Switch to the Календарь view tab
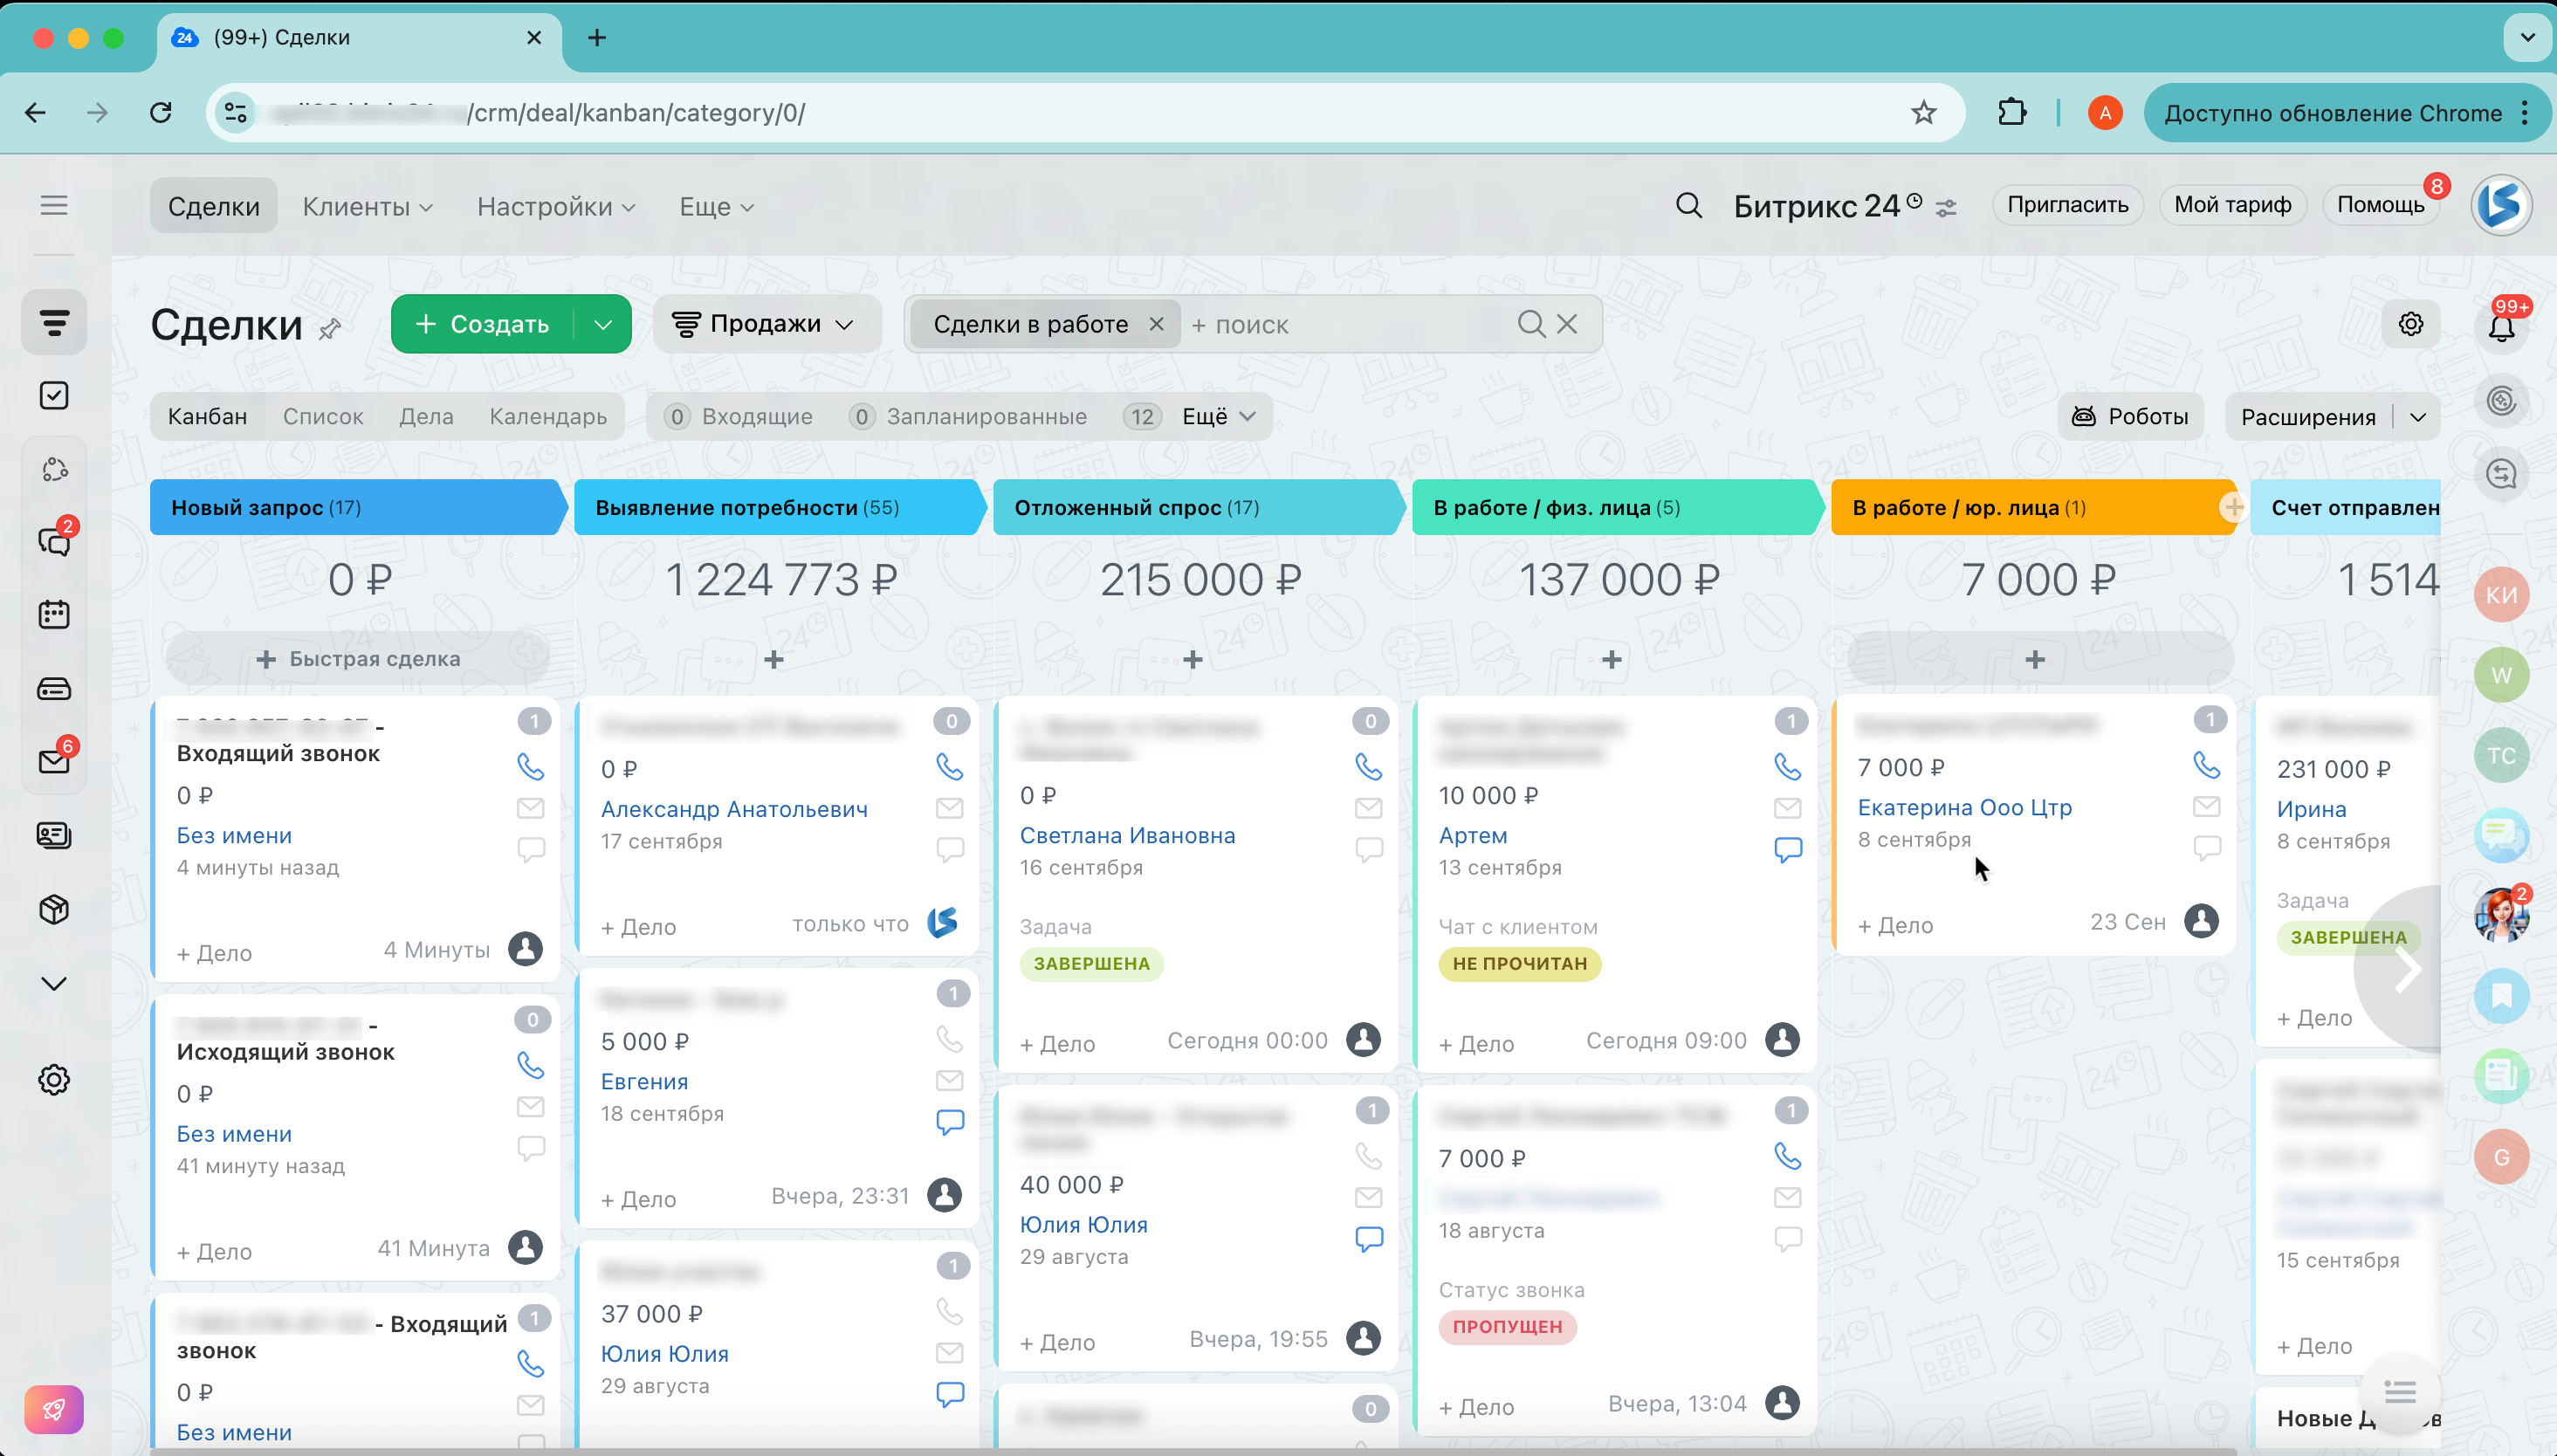 (x=547, y=416)
